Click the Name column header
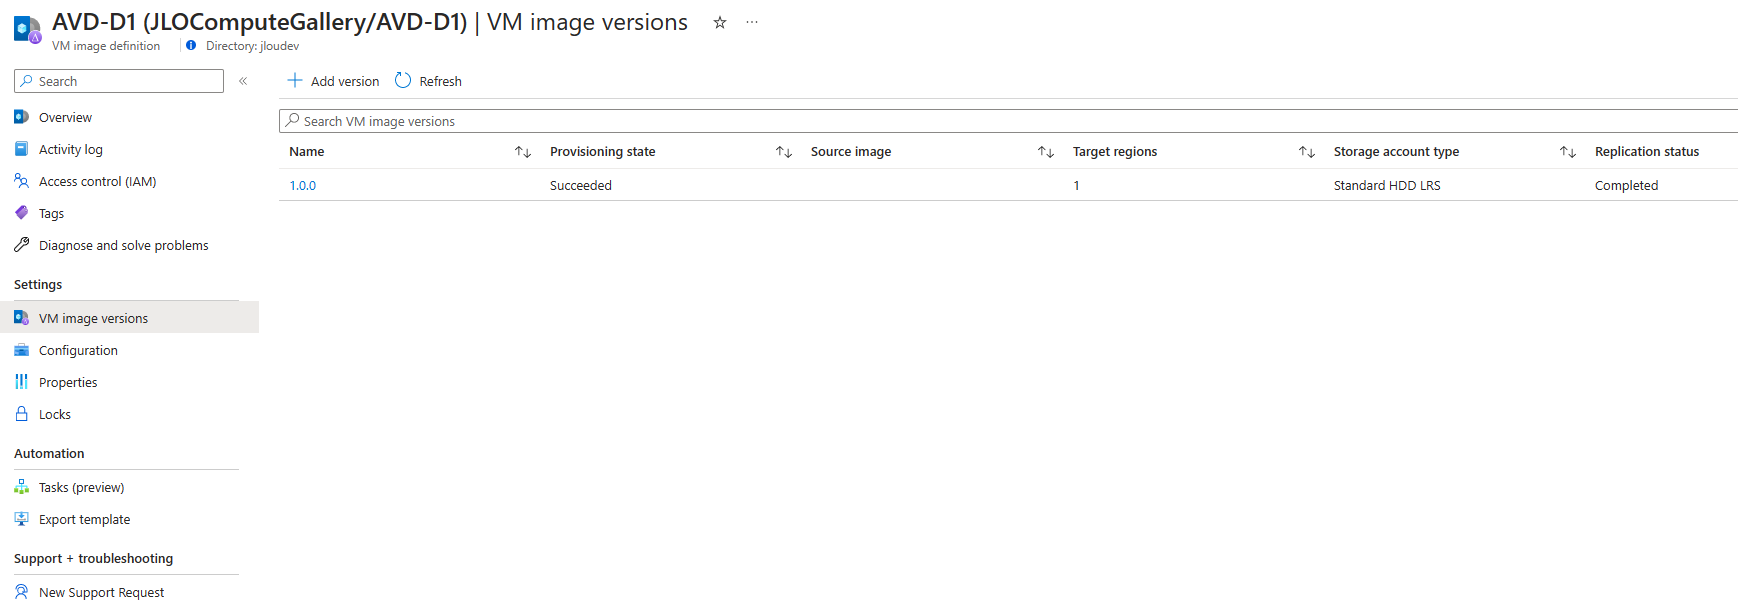1738x605 pixels. pyautogui.click(x=307, y=151)
